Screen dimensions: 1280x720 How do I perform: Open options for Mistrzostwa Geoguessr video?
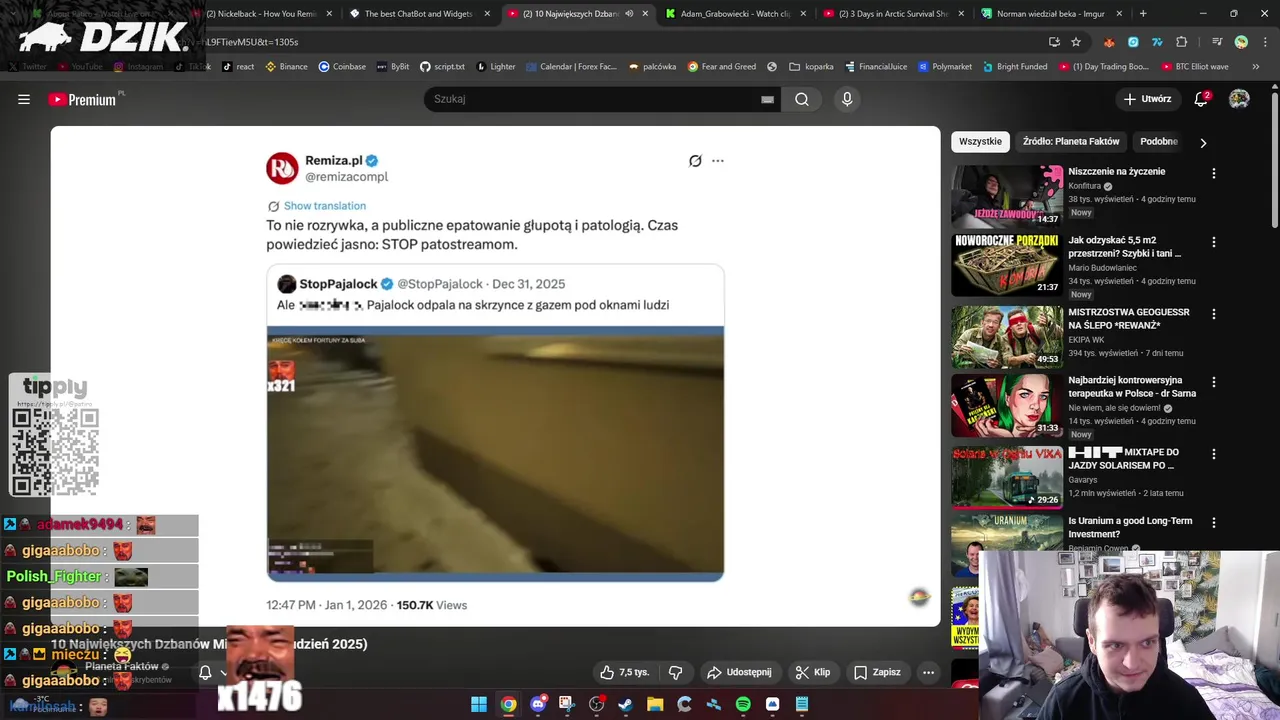(1214, 314)
